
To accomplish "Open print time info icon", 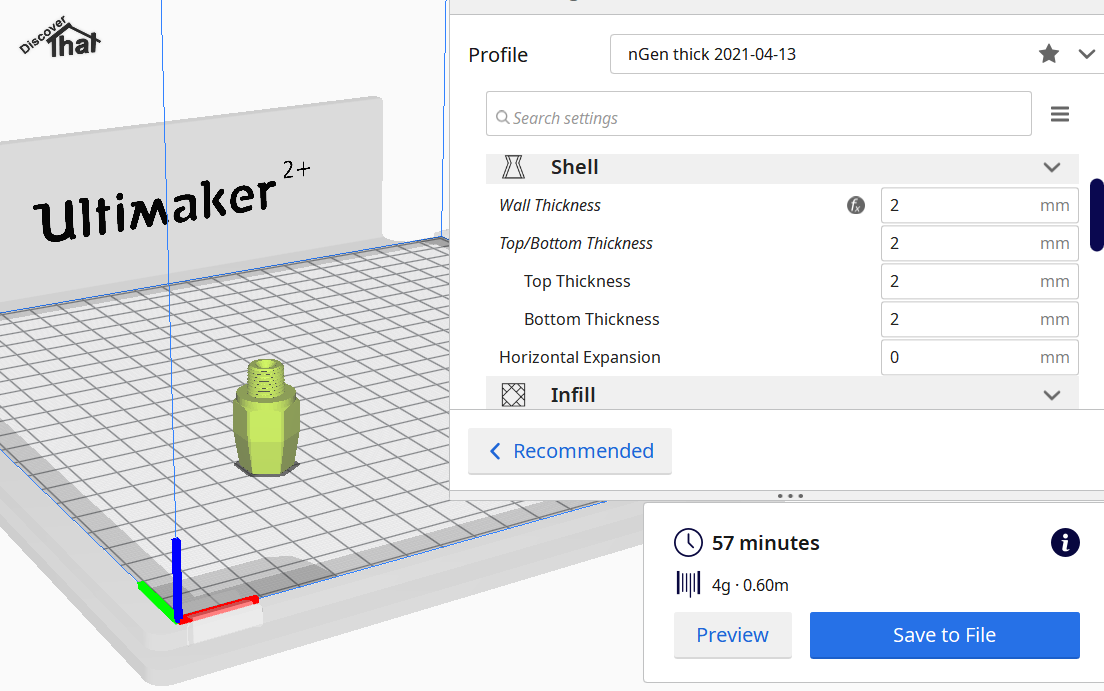I will [1065, 542].
